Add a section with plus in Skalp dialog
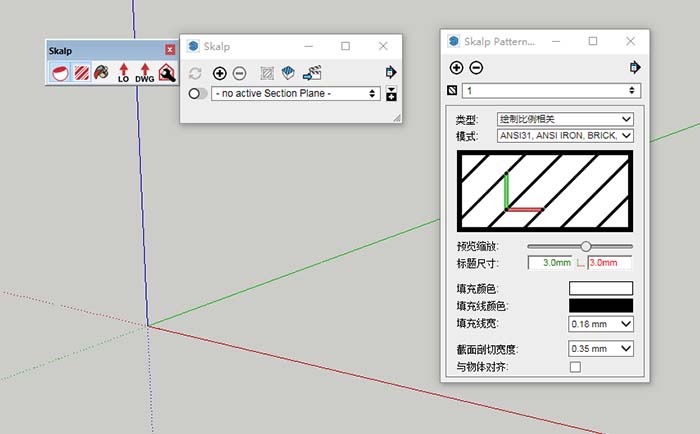Screen dimensions: 700x434 (x=220, y=73)
